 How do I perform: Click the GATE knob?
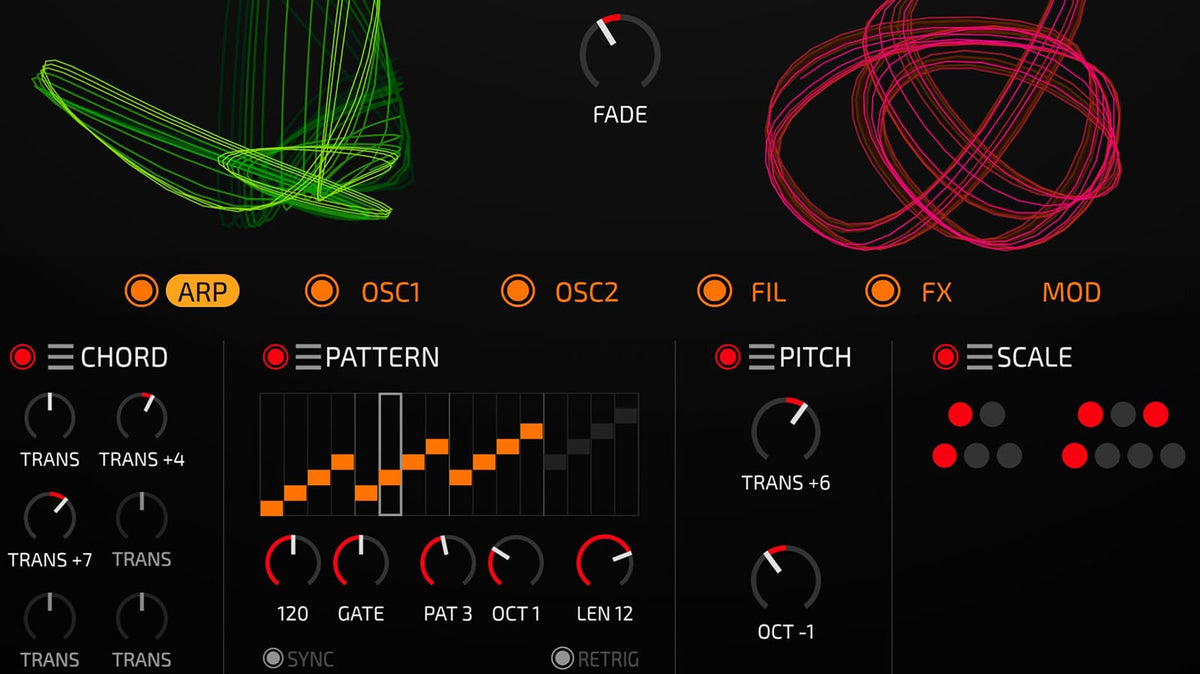point(360,563)
